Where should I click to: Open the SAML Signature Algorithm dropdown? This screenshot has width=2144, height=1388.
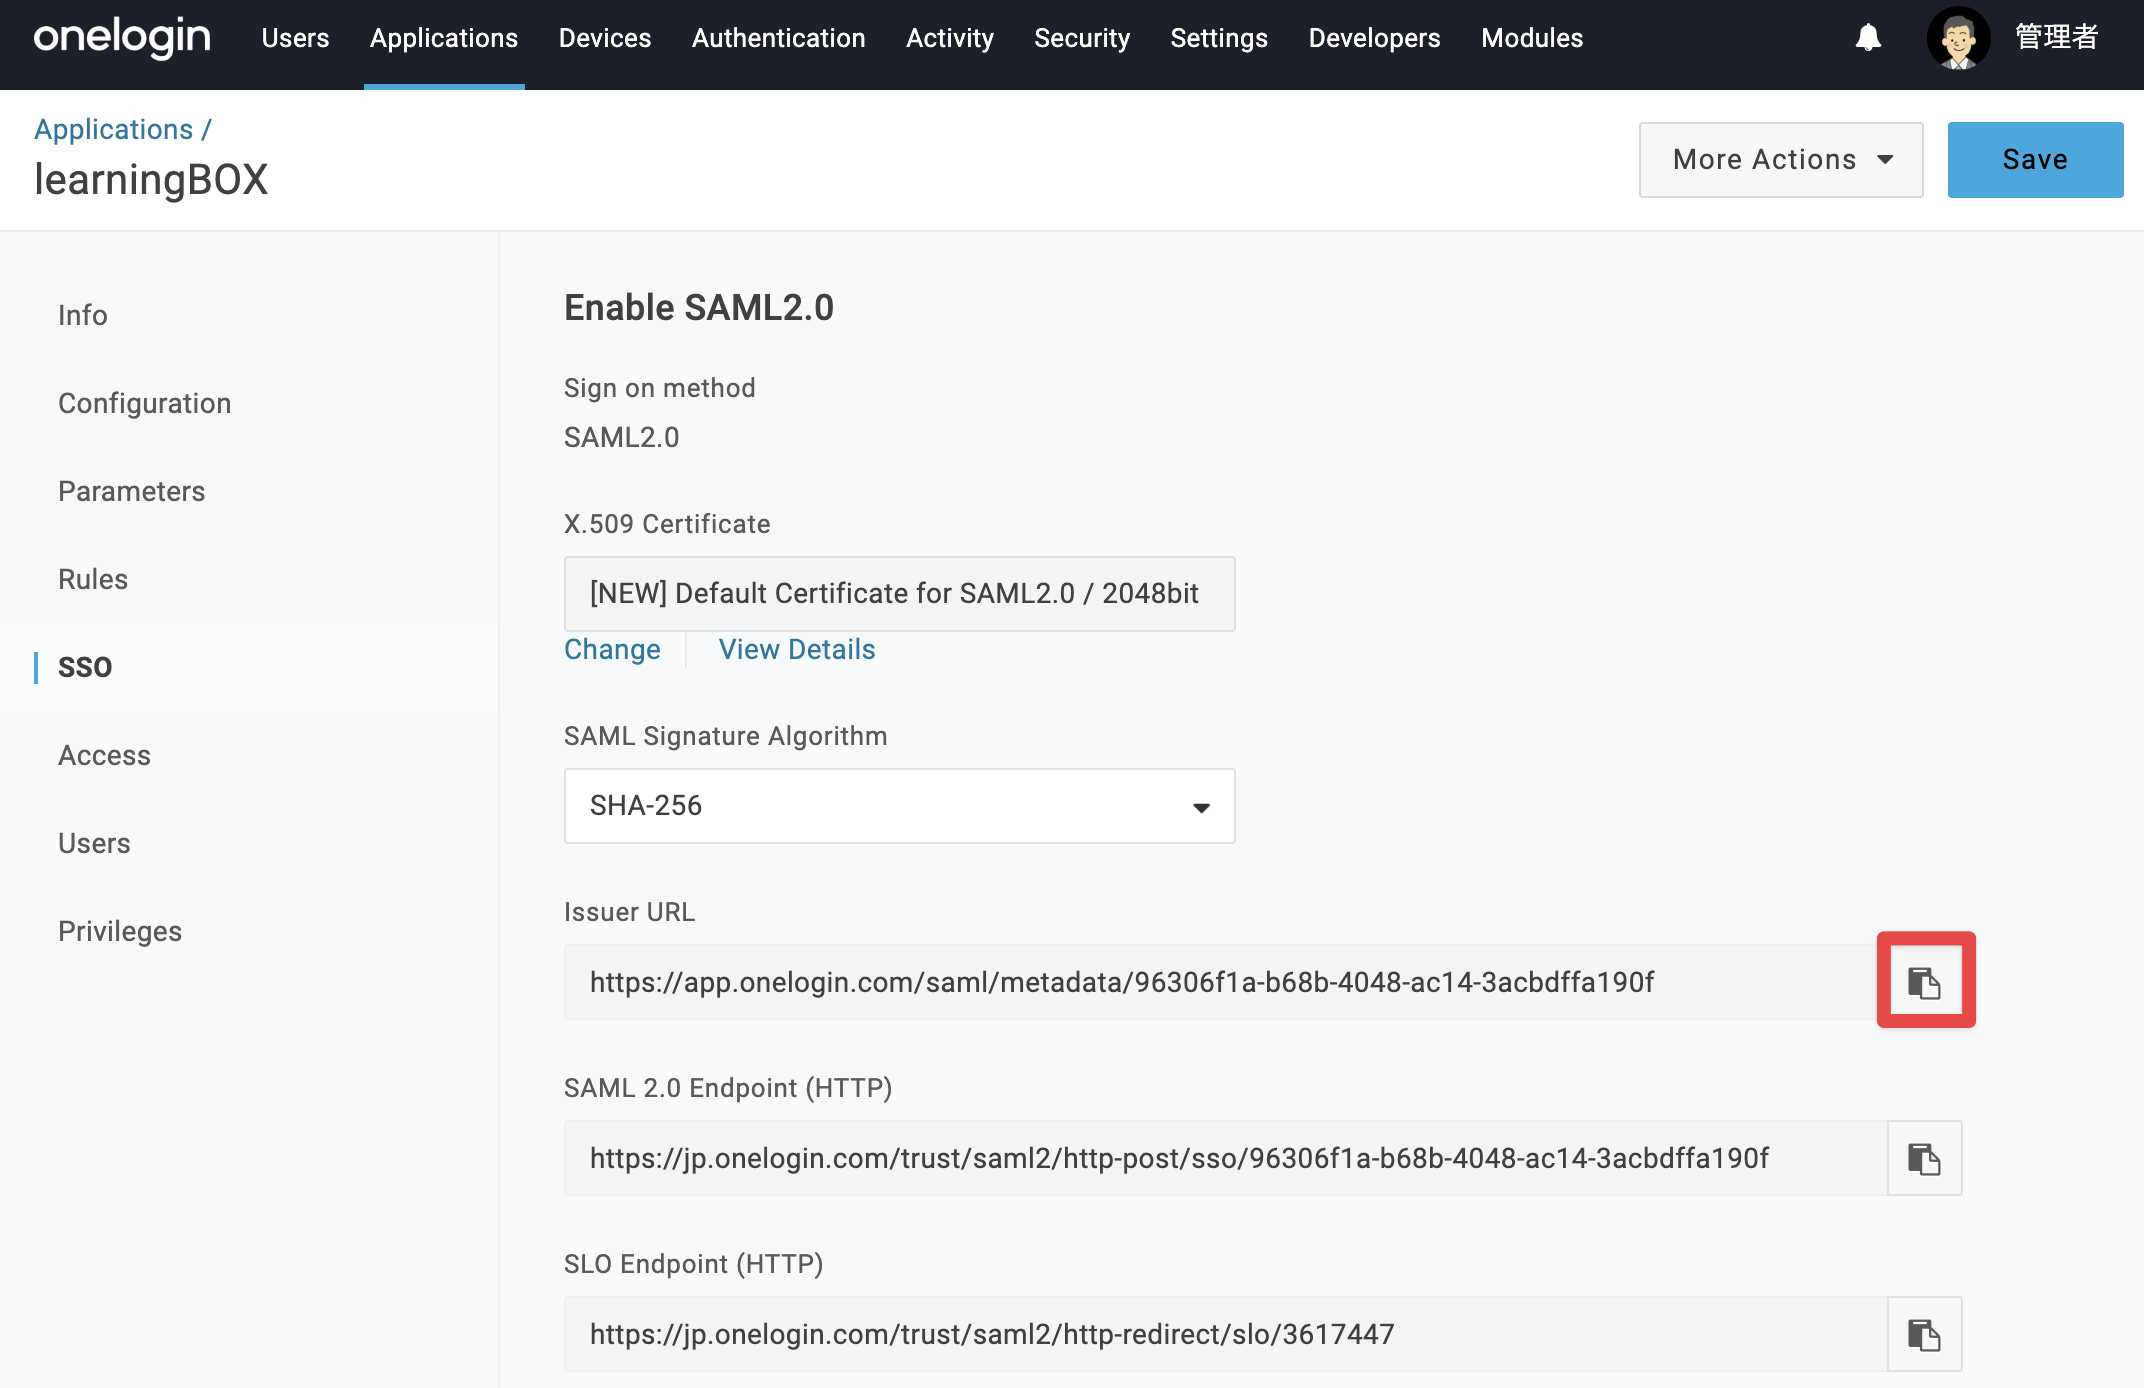900,806
